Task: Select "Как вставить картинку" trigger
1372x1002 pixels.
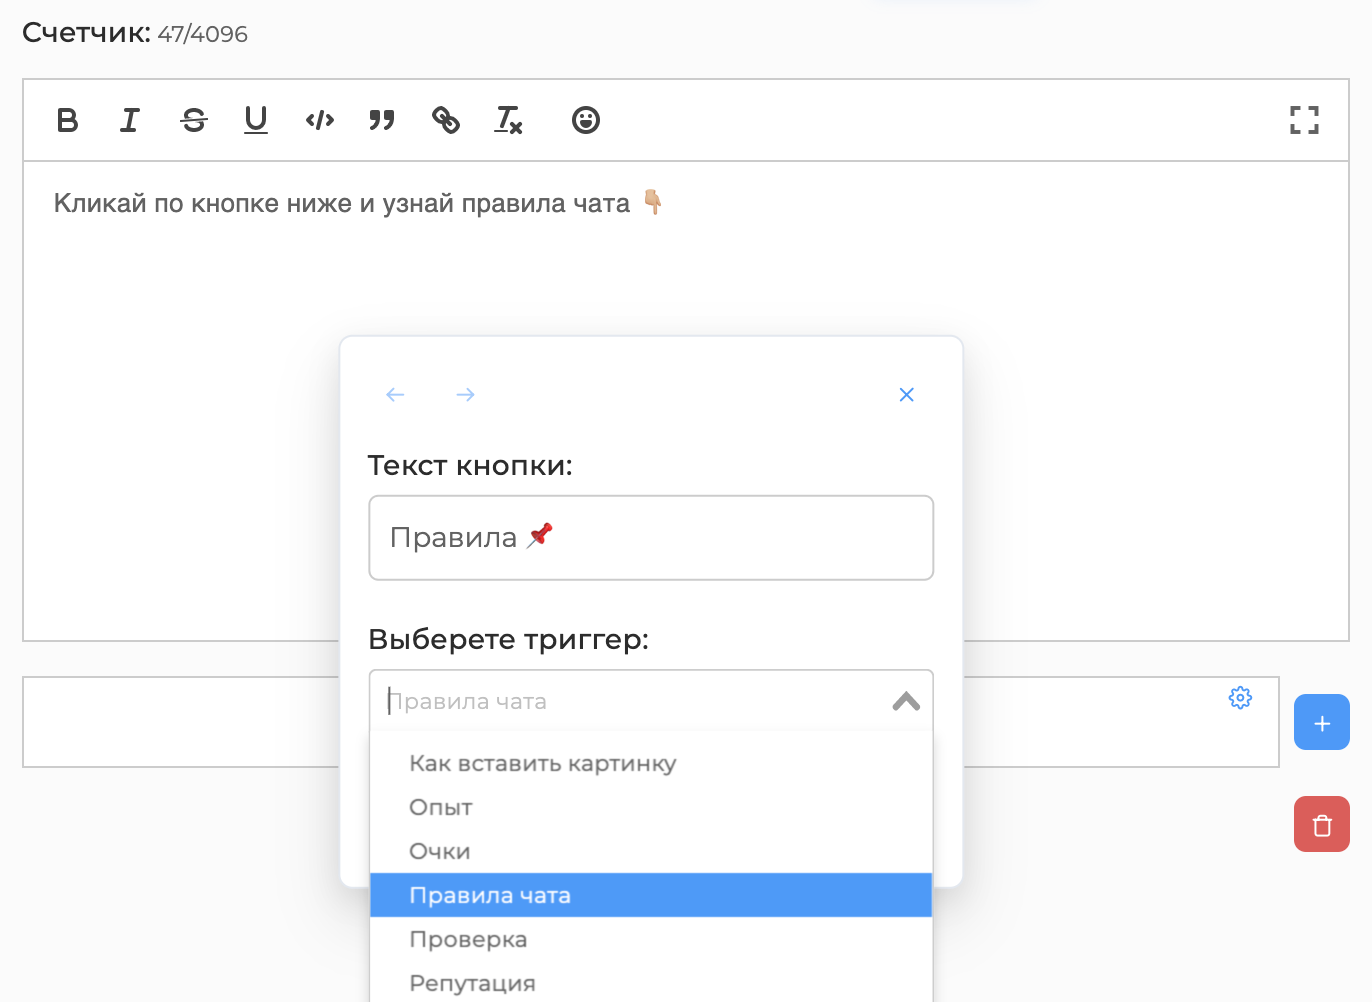Action: click(651, 763)
